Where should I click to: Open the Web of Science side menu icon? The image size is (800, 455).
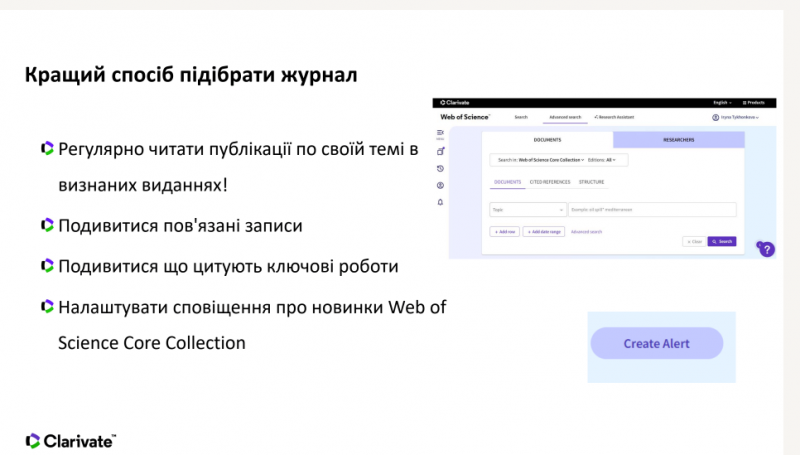tap(440, 134)
